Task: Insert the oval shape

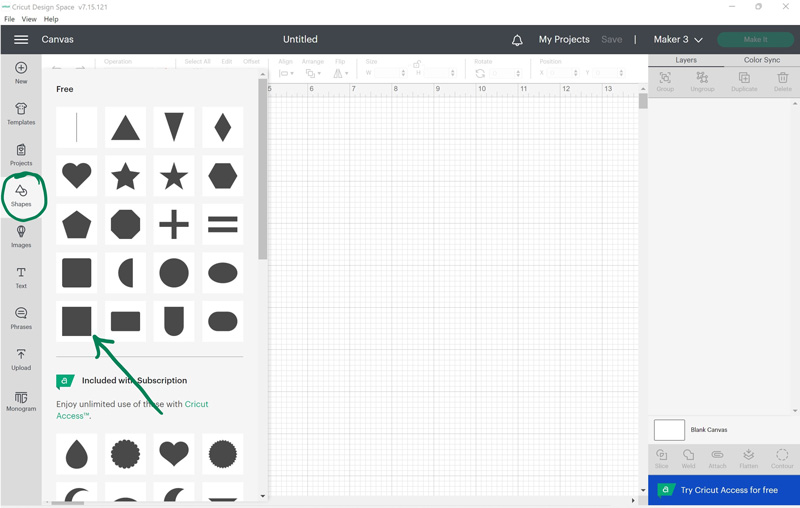Action: coord(222,273)
